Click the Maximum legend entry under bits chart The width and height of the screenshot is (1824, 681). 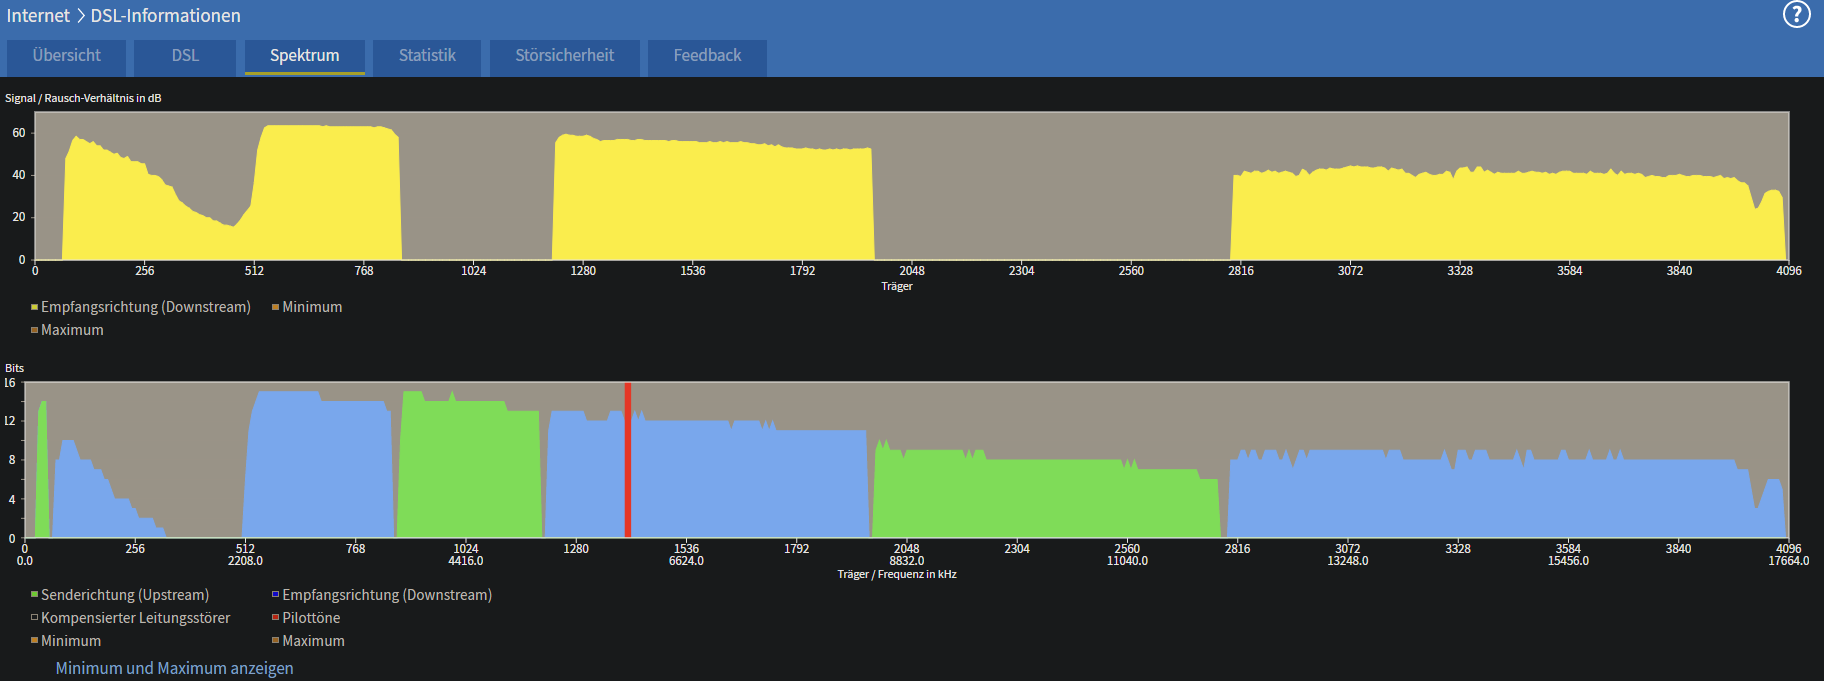pyautogui.click(x=308, y=641)
